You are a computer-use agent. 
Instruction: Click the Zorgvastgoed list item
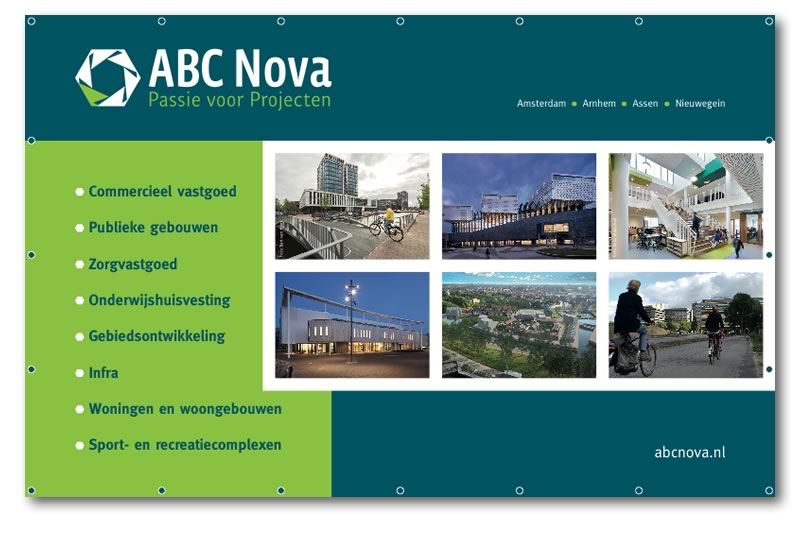(x=133, y=264)
